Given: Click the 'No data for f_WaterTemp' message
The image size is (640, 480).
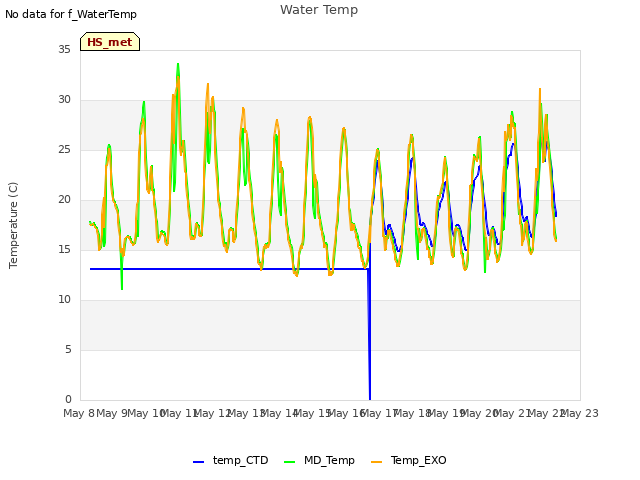Looking at the screenshot, I should tap(71, 14).
